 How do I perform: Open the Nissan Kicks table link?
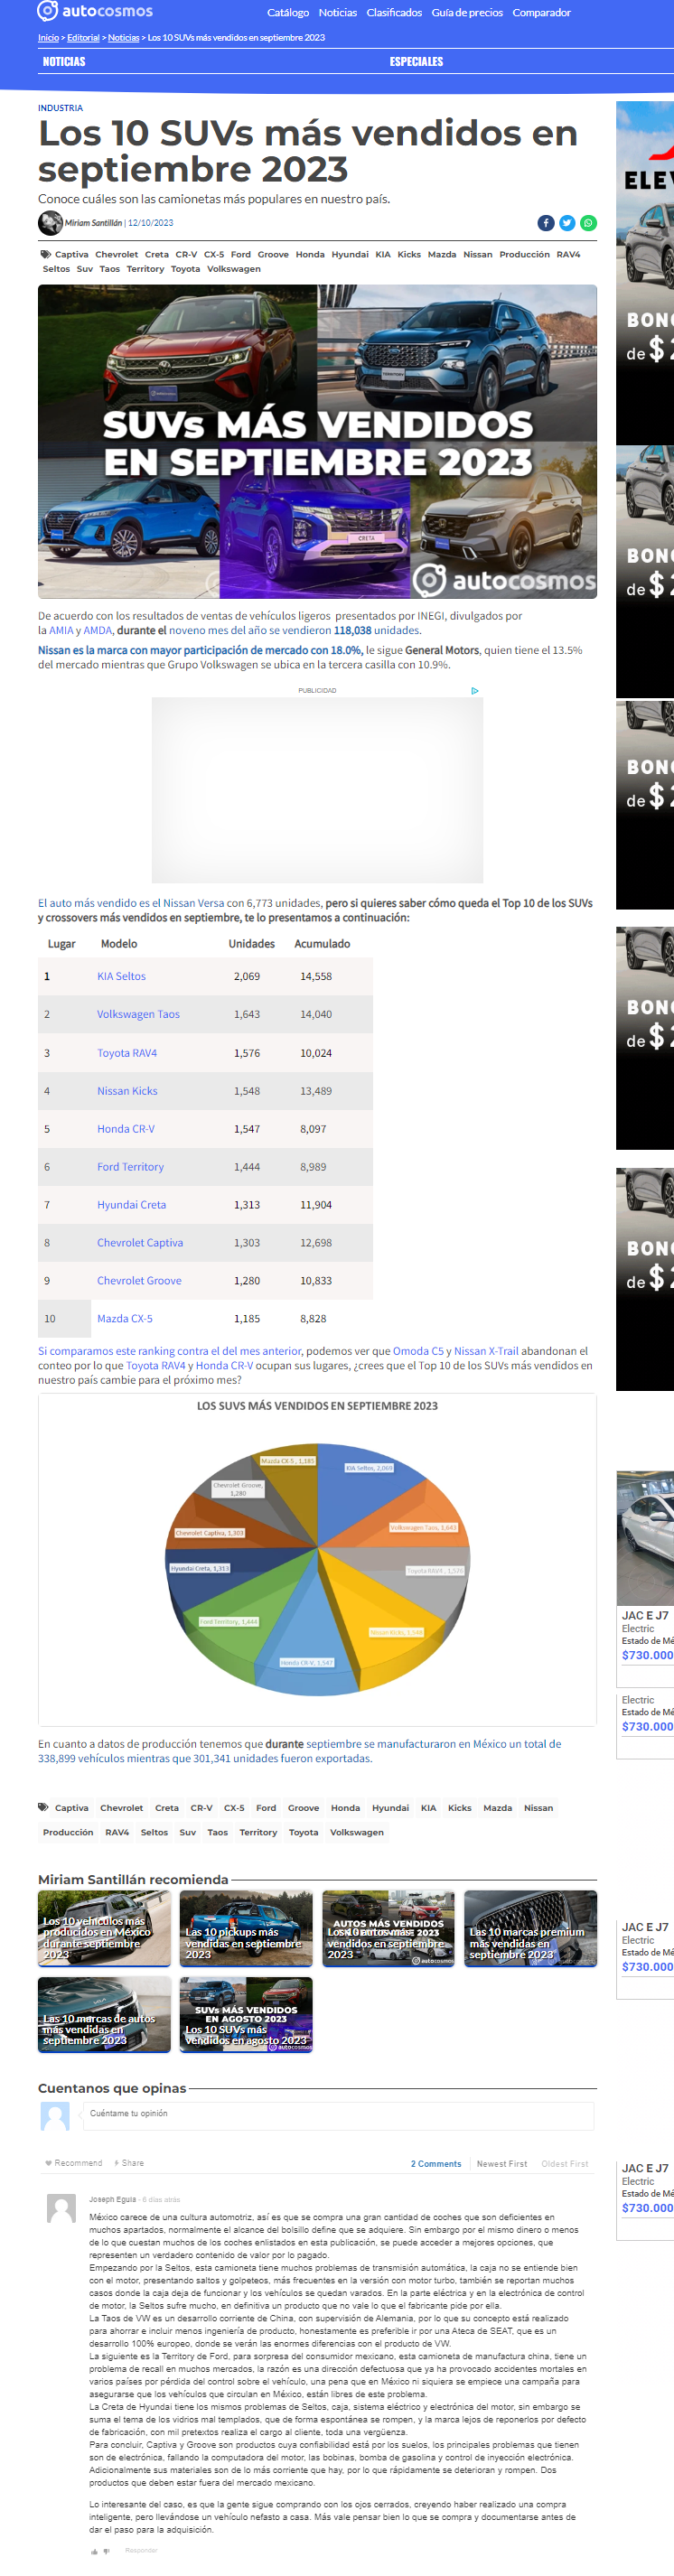click(127, 1091)
